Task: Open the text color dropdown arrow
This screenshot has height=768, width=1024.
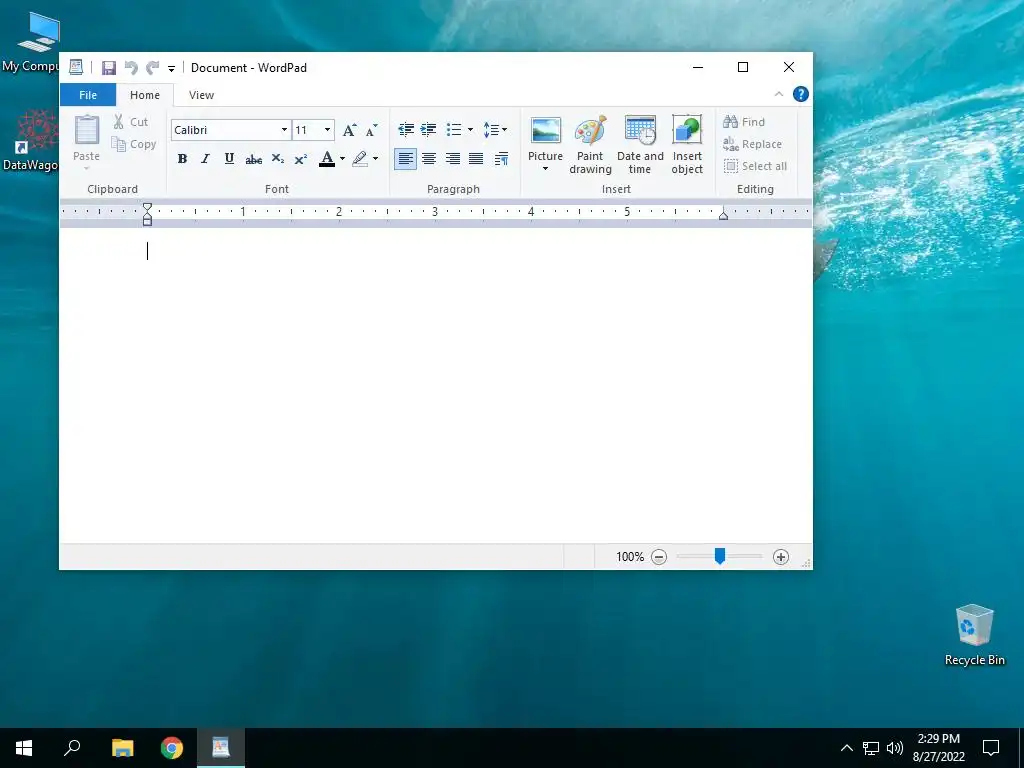Action: coord(342,159)
